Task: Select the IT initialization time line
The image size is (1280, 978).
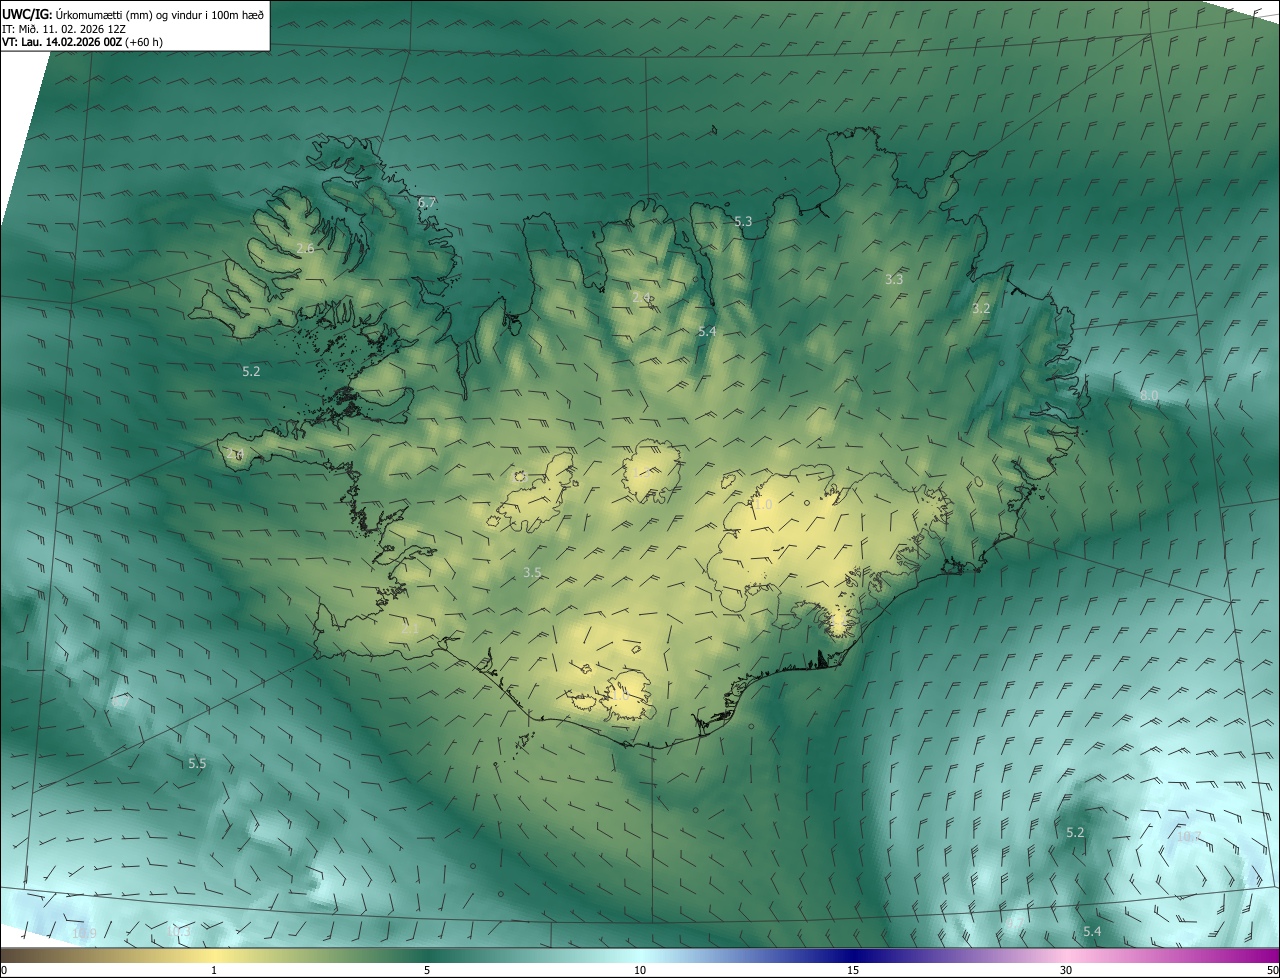Action: pyautogui.click(x=64, y=28)
